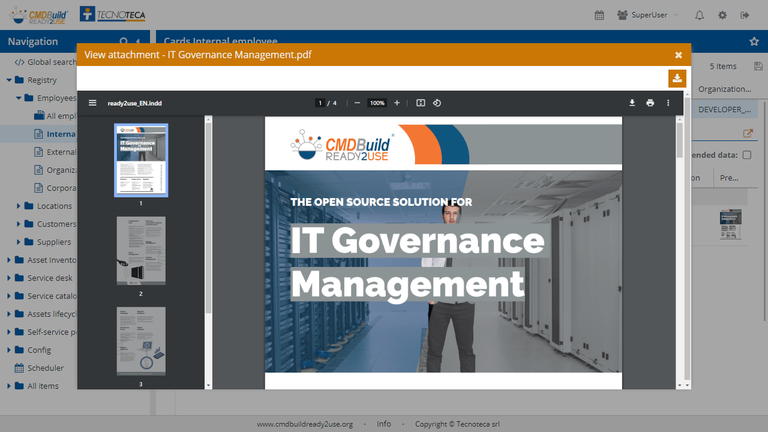
Task: Click the 100% zoom level field
Action: pos(377,103)
